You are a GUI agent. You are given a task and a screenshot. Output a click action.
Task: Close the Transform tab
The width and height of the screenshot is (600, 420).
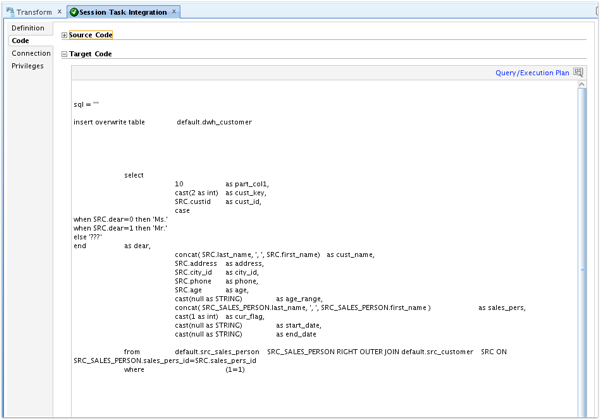coord(59,12)
